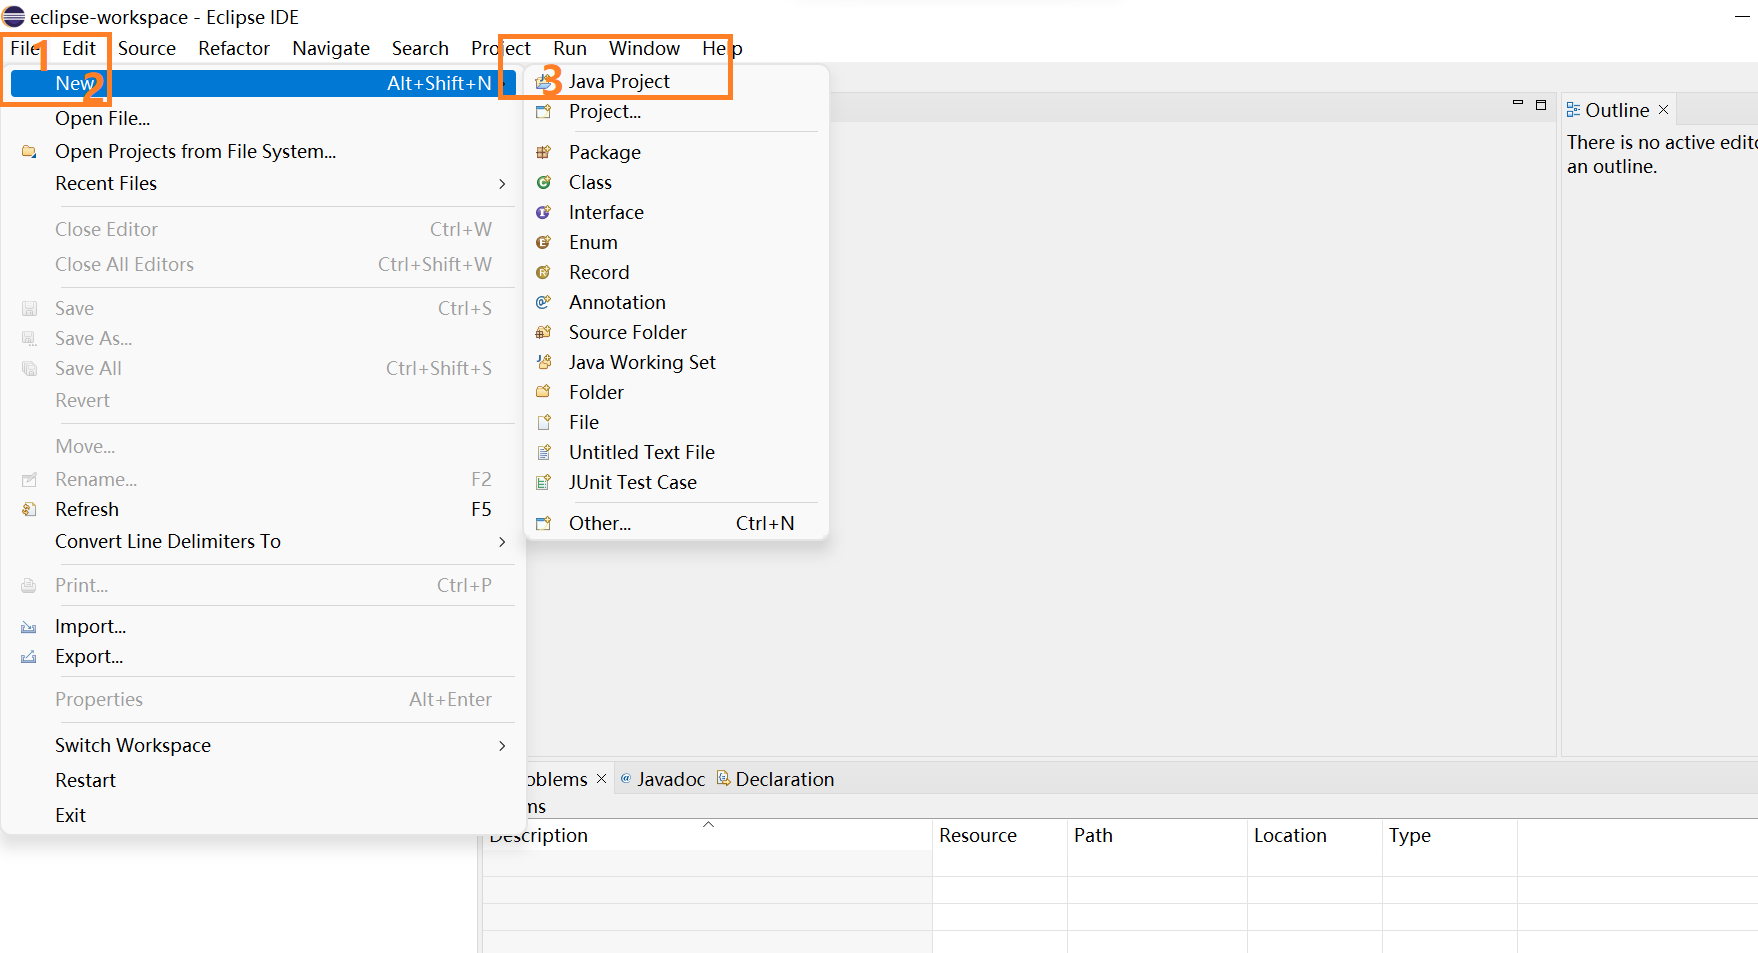
Task: Click the Resource column header
Action: 999,835
